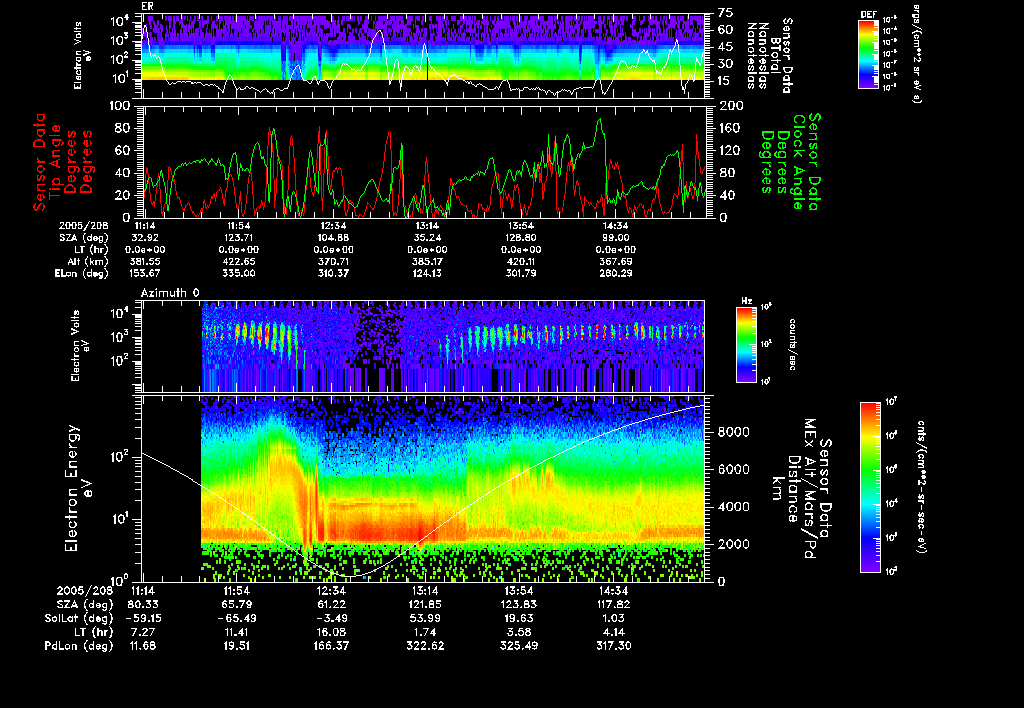Click the 'PdLon (deg)' row label
This screenshot has width=1024, height=708.
click(78, 646)
